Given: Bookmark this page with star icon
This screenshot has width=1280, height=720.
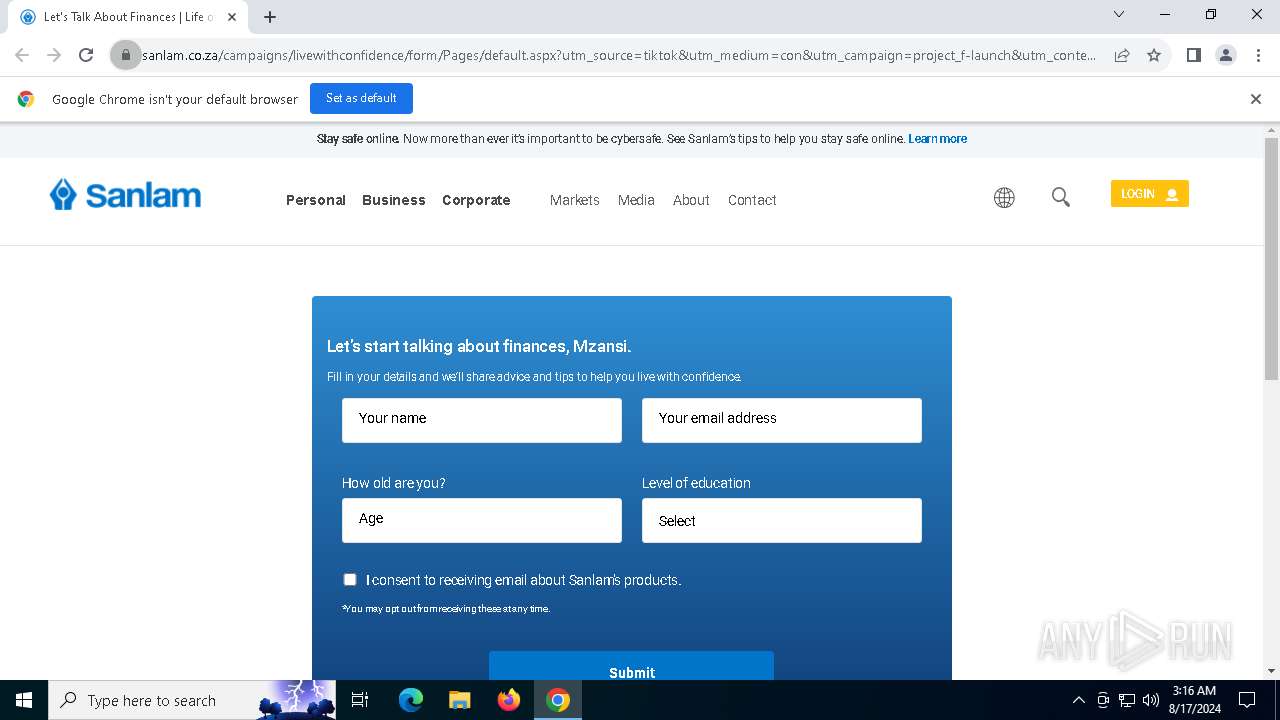Looking at the screenshot, I should [x=1154, y=55].
